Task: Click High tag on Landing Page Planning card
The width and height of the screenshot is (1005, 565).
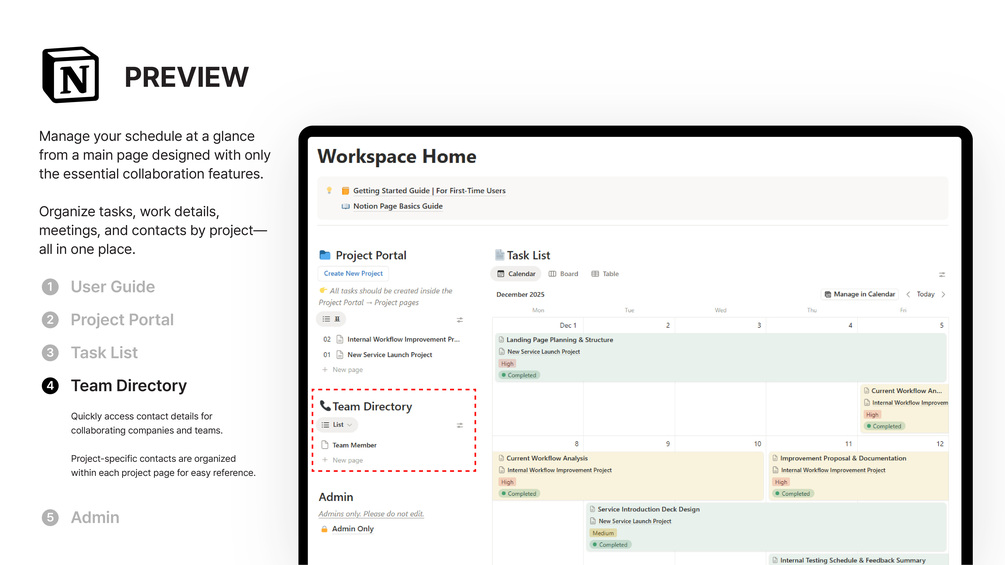Action: pyautogui.click(x=508, y=364)
